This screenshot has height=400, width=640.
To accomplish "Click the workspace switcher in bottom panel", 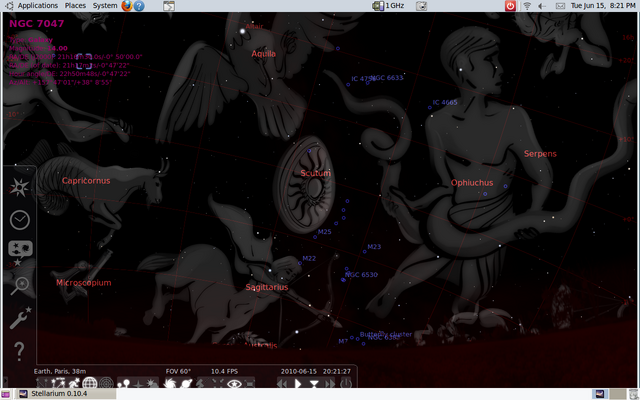I will pyautogui.click(x=610, y=394).
